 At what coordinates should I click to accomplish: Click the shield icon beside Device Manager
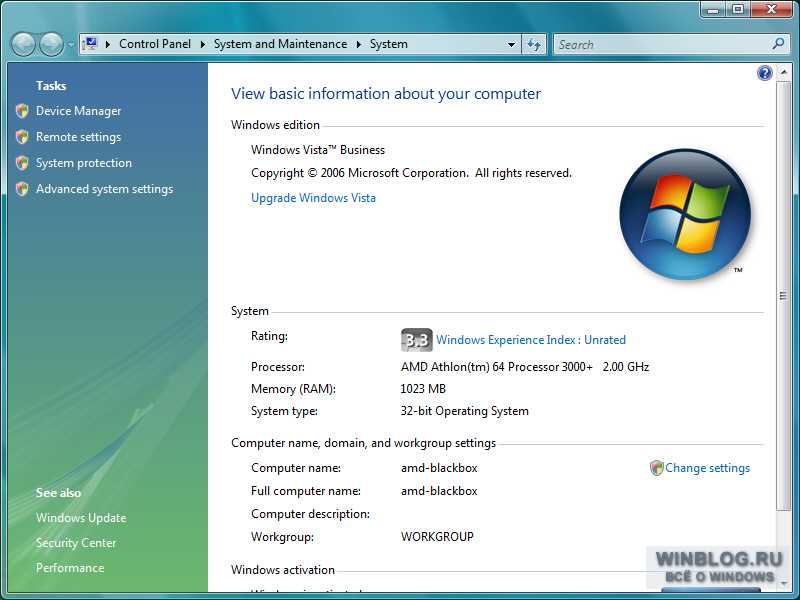22,111
